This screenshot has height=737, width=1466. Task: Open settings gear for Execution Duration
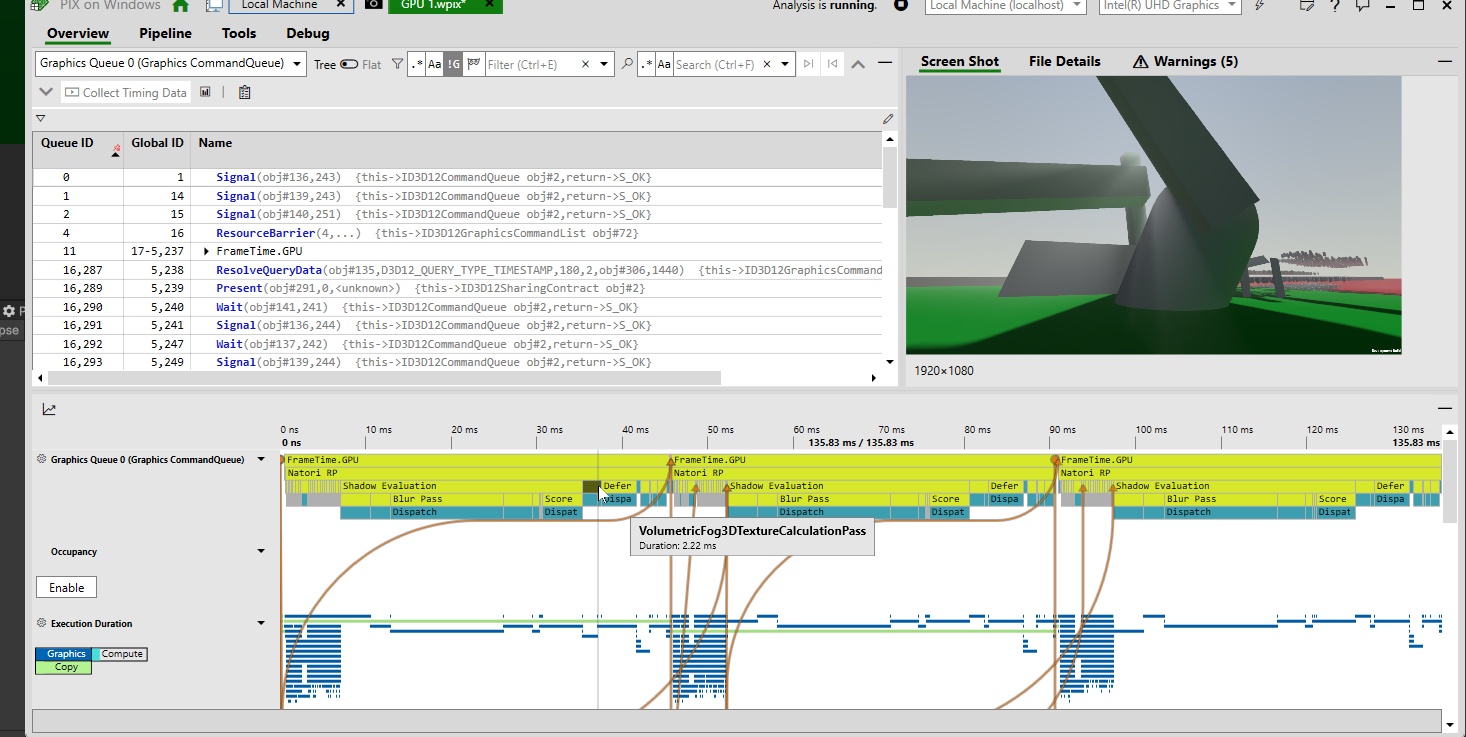(42, 623)
